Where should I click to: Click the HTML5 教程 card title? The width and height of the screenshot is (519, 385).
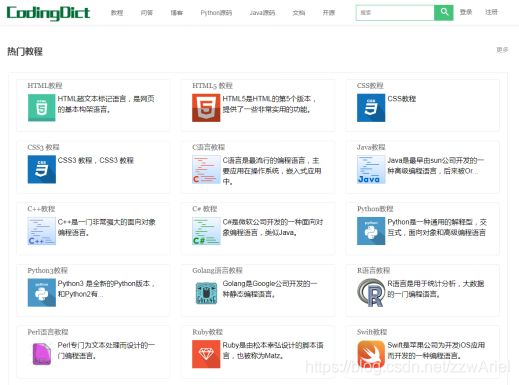[x=212, y=86]
